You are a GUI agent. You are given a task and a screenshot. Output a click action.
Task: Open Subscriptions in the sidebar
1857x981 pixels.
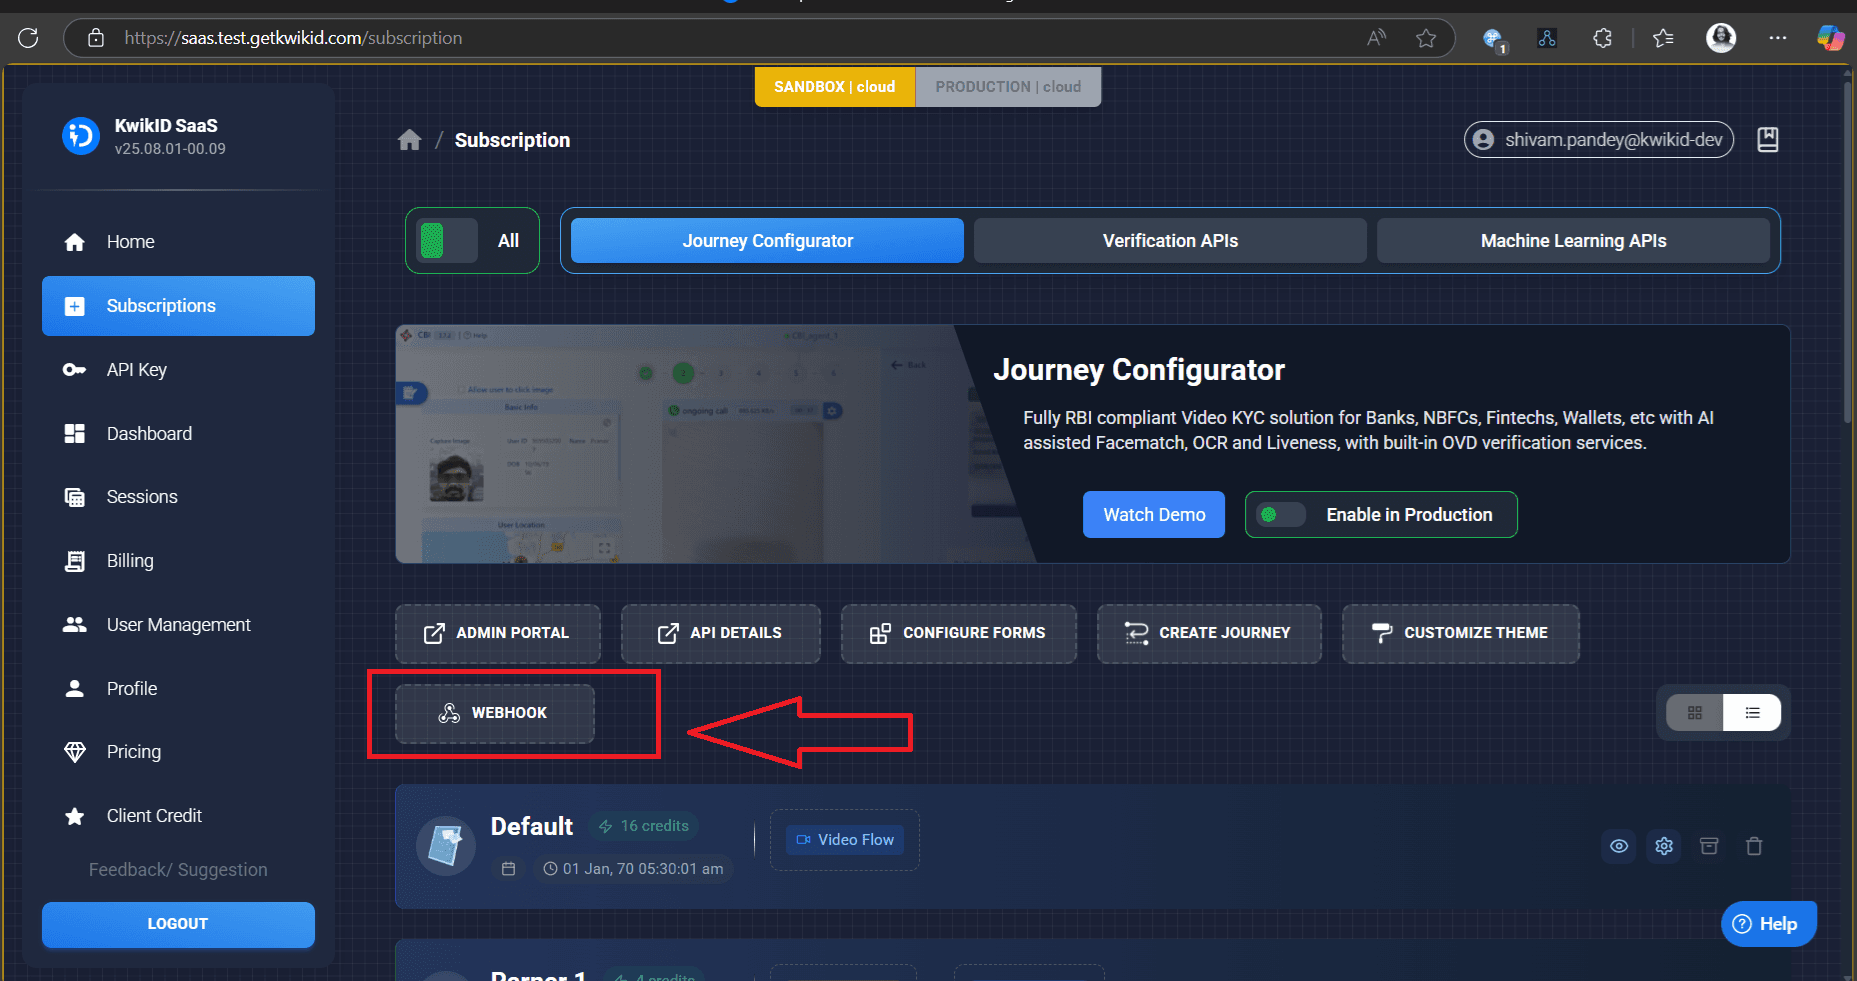point(178,306)
